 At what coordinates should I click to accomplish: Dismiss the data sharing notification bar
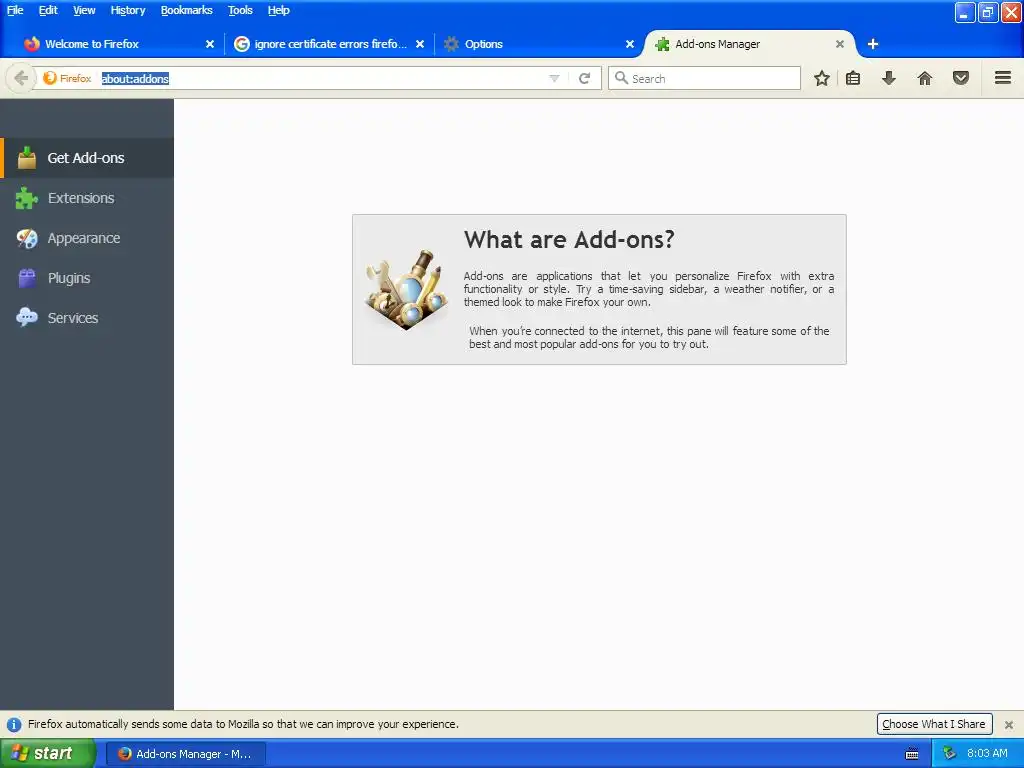(1009, 725)
